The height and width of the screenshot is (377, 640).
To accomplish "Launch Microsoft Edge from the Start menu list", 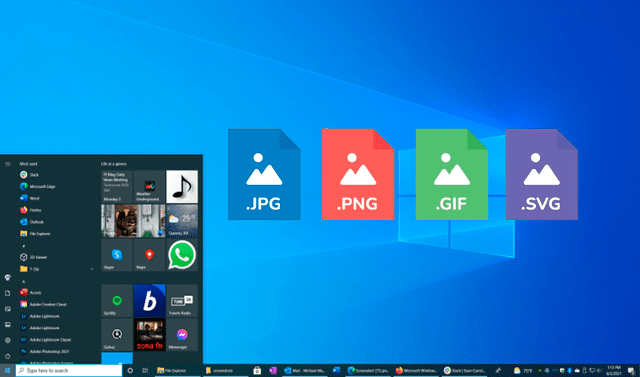I will click(38, 186).
